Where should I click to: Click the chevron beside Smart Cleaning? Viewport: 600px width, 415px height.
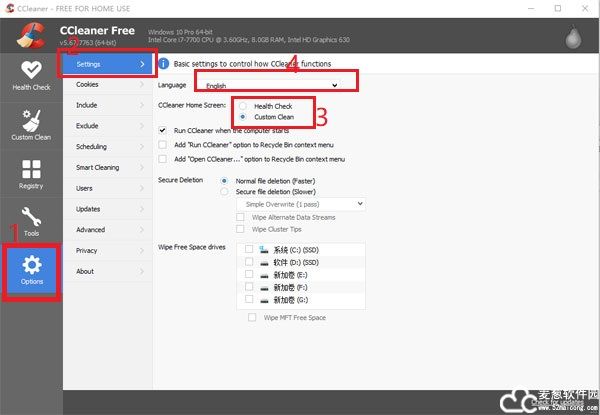click(x=142, y=168)
